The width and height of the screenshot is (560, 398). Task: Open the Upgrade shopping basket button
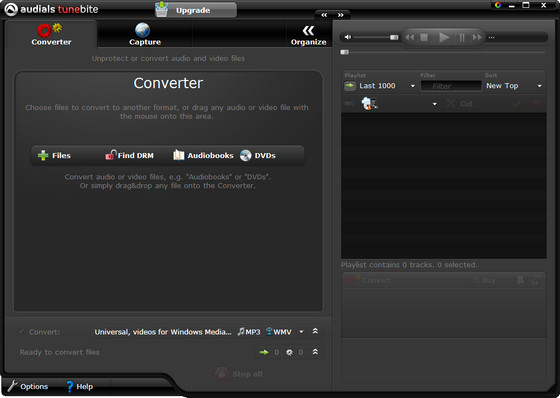click(x=196, y=10)
